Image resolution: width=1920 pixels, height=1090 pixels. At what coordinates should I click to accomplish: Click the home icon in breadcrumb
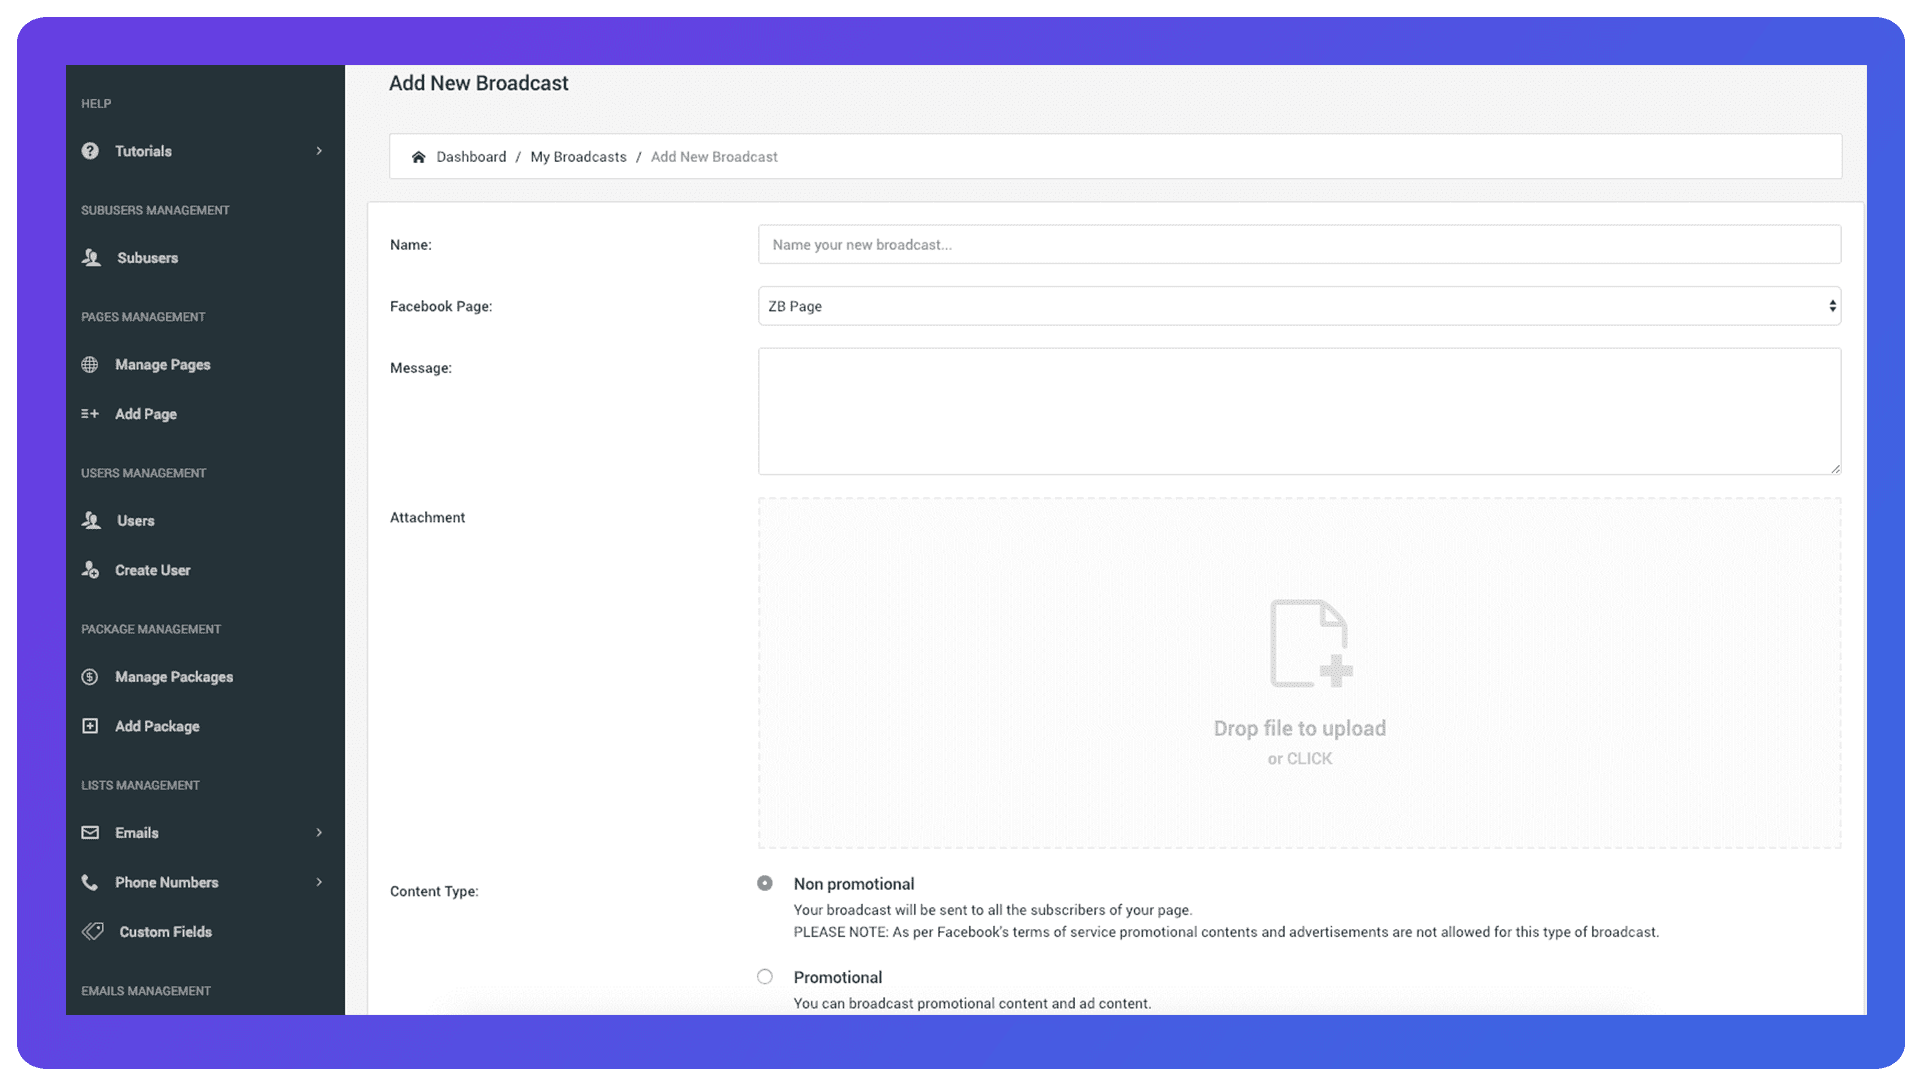click(418, 157)
